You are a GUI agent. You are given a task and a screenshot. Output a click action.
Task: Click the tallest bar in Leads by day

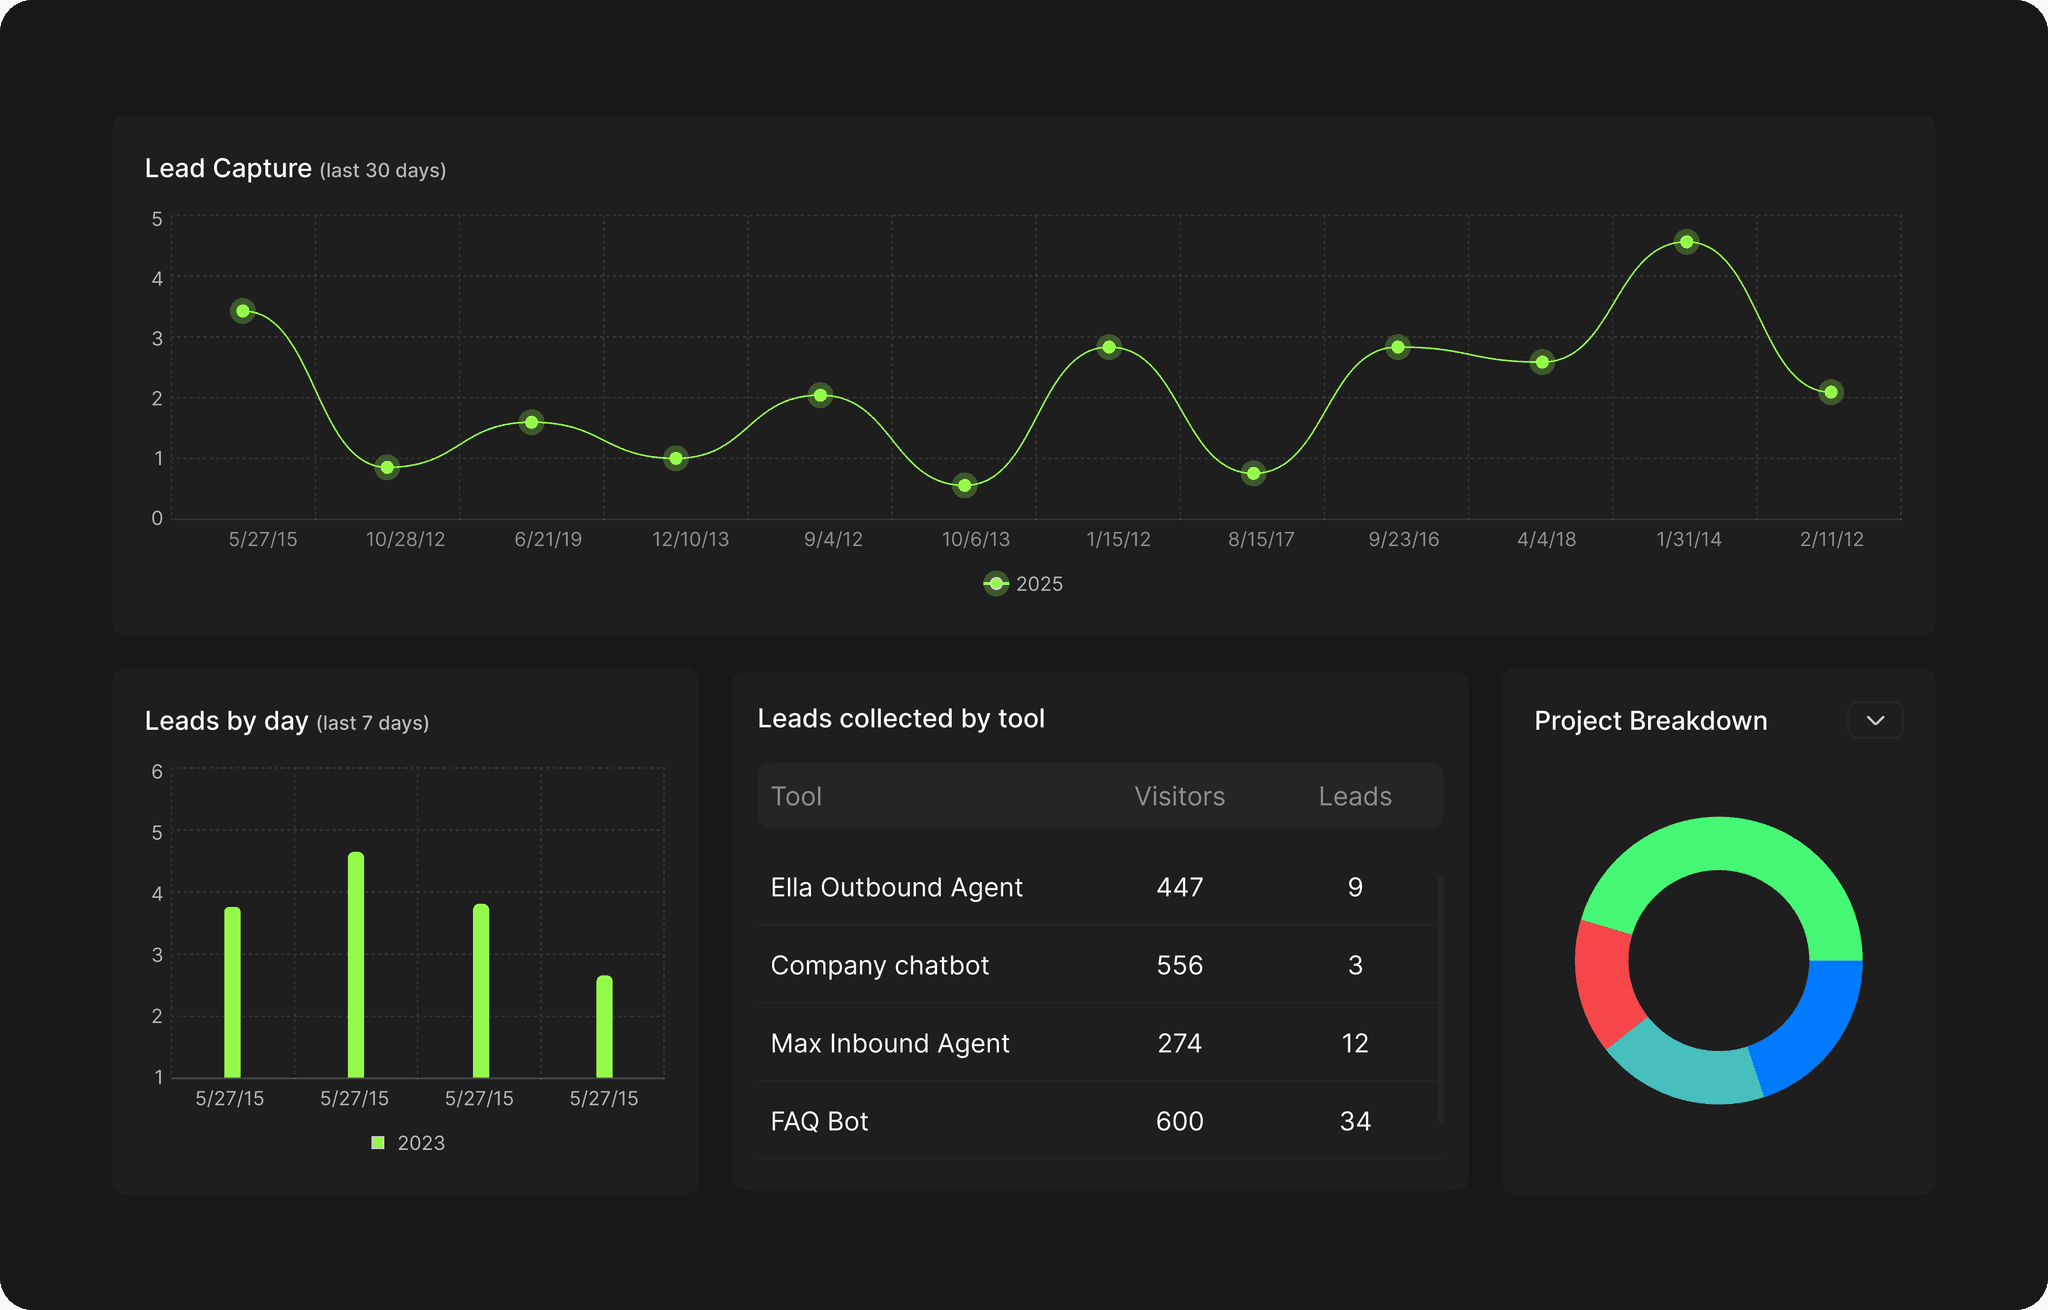coord(356,965)
